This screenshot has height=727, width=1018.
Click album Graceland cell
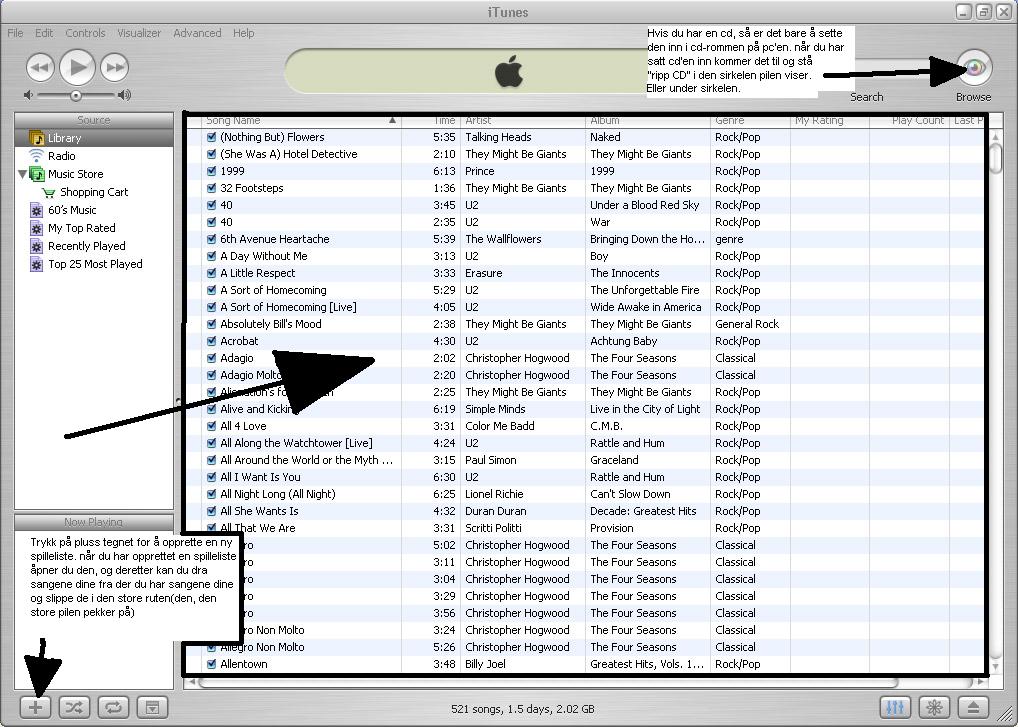click(x=614, y=460)
